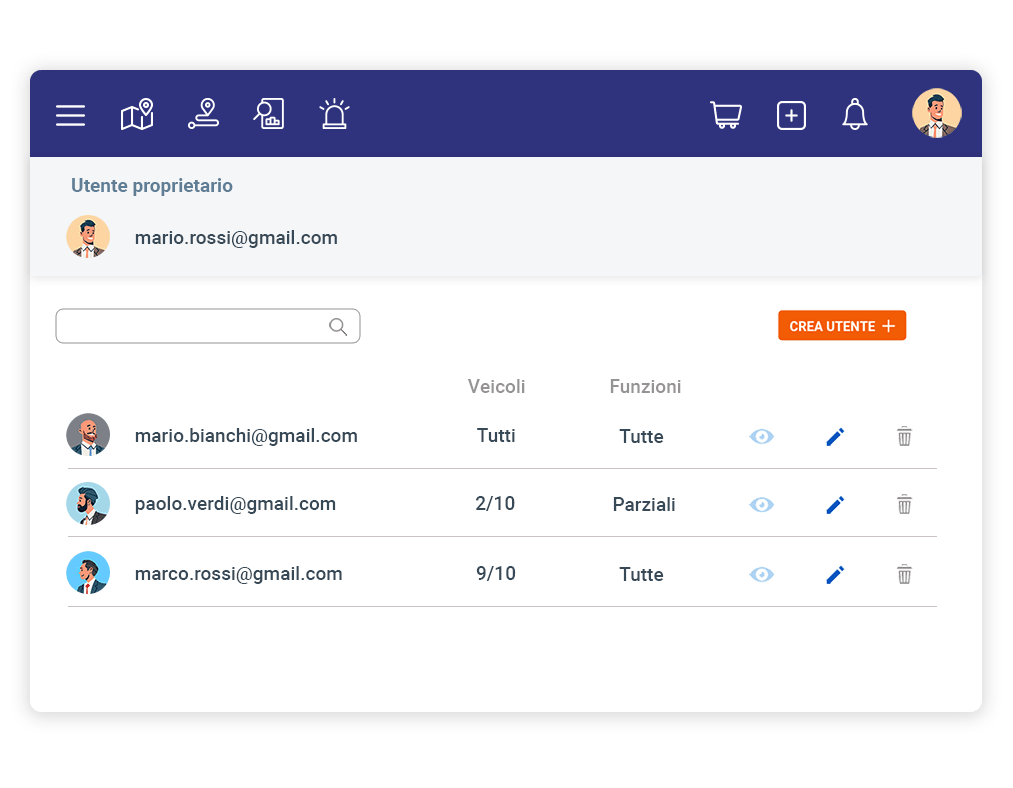This screenshot has width=1013, height=788.
Task: Open the alarm siren icon
Action: coord(334,114)
